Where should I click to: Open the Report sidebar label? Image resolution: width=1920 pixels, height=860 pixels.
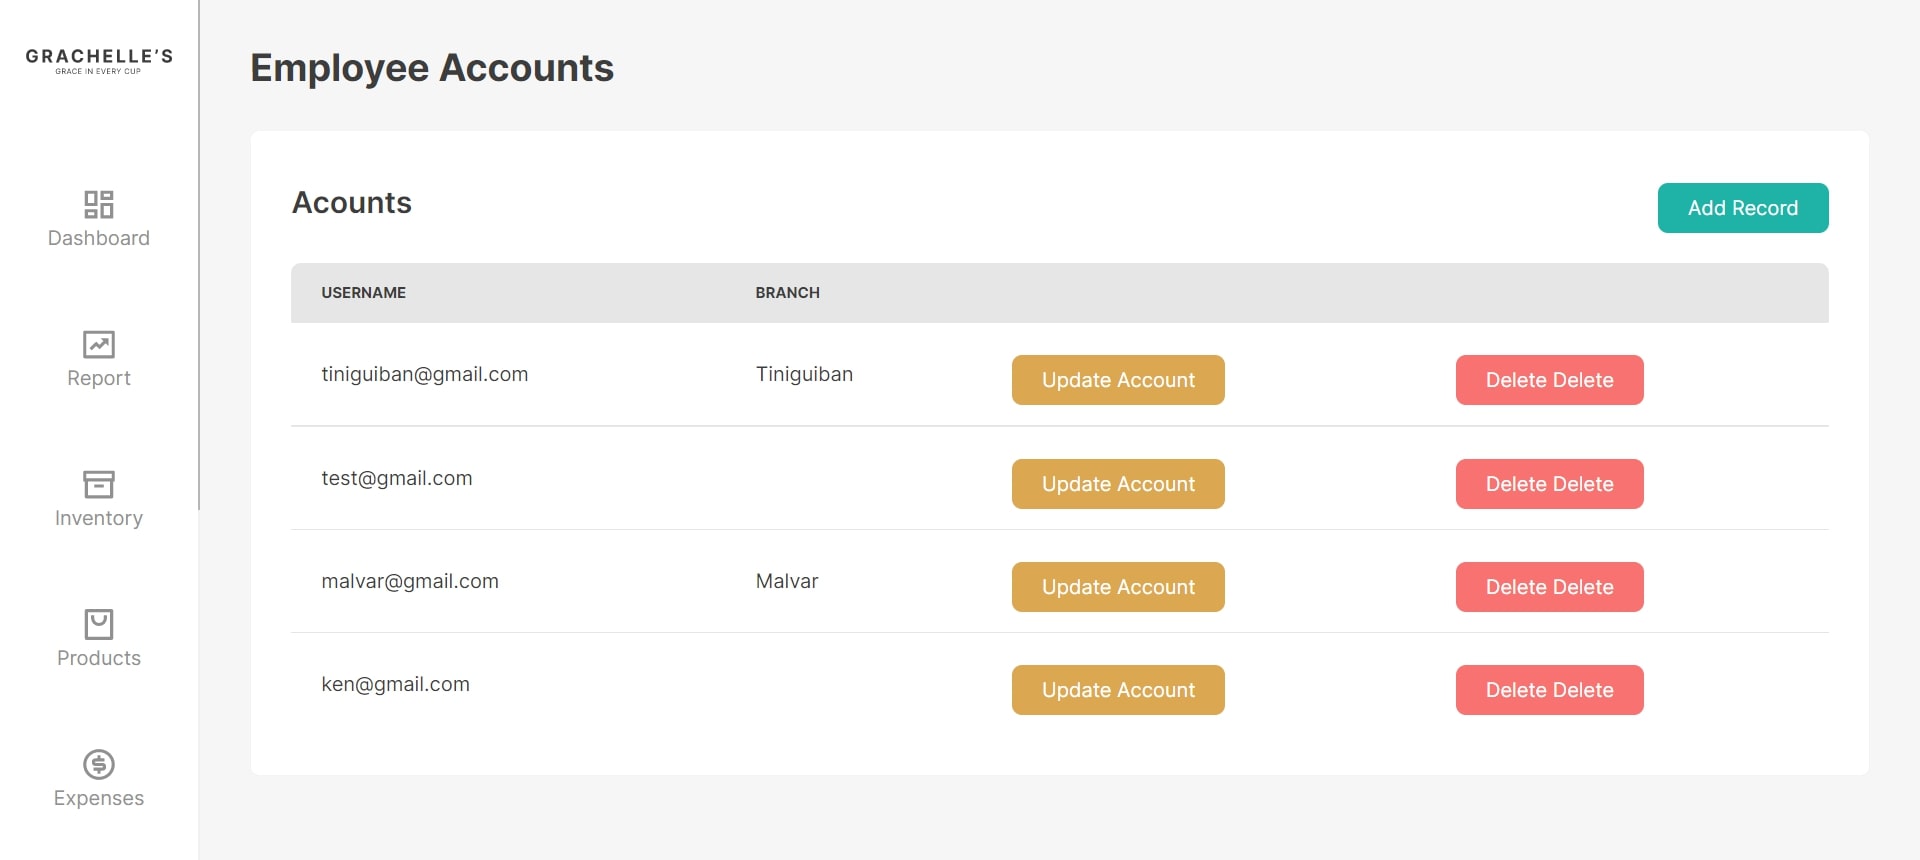99,378
